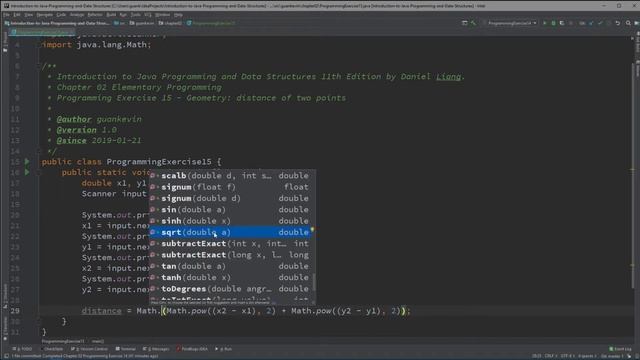Image resolution: width=640 pixels, height=360 pixels.
Task: Click Run with Coverage icon in toolbar
Action: [562, 23]
